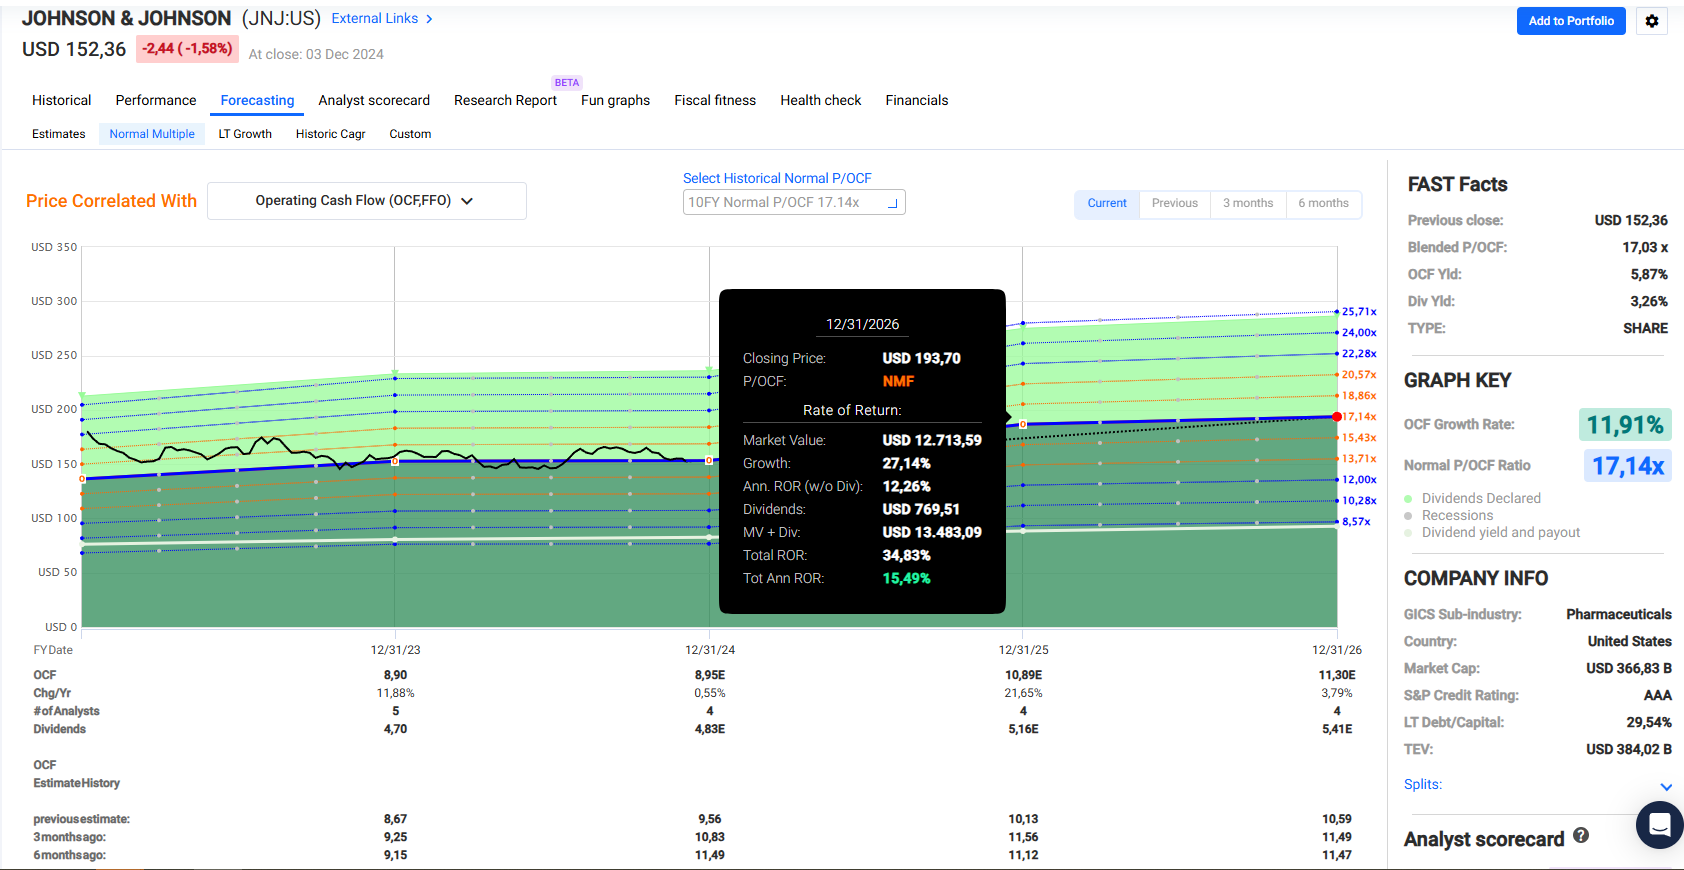Toggle Dividends Declared legend item

[x=1480, y=498]
